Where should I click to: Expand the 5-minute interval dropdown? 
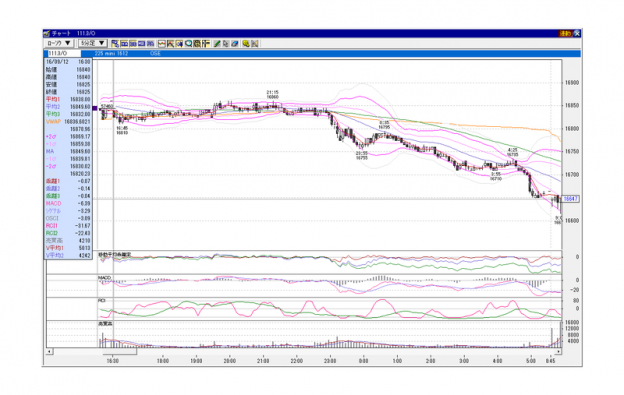click(x=93, y=43)
